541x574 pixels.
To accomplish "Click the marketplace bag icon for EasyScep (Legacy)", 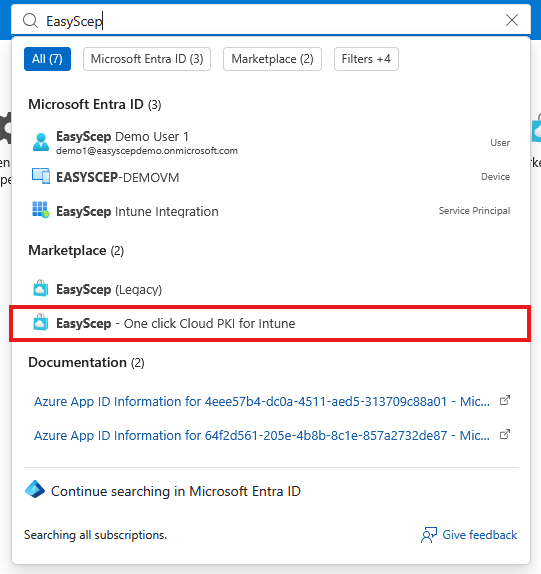I will 41,288.
